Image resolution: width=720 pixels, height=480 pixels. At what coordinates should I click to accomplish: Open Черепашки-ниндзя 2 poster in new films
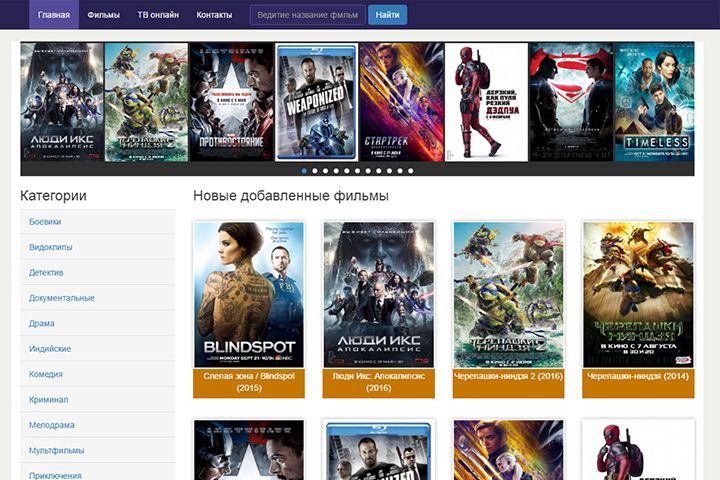(508, 294)
